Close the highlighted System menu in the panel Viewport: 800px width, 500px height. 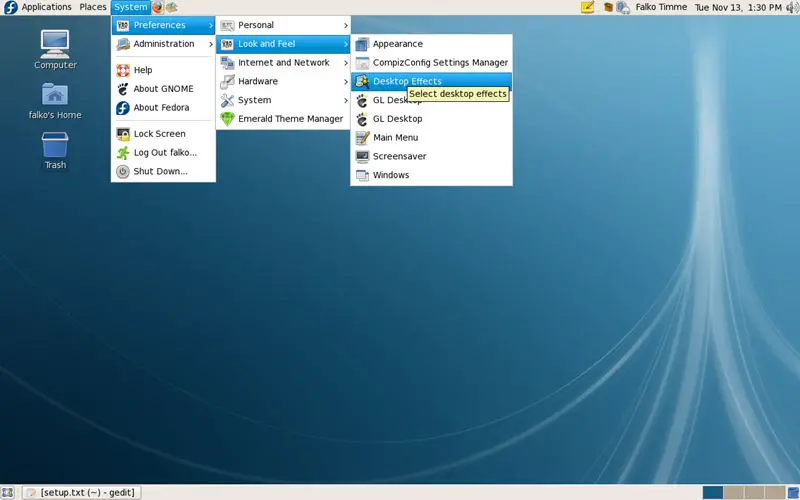click(x=131, y=7)
